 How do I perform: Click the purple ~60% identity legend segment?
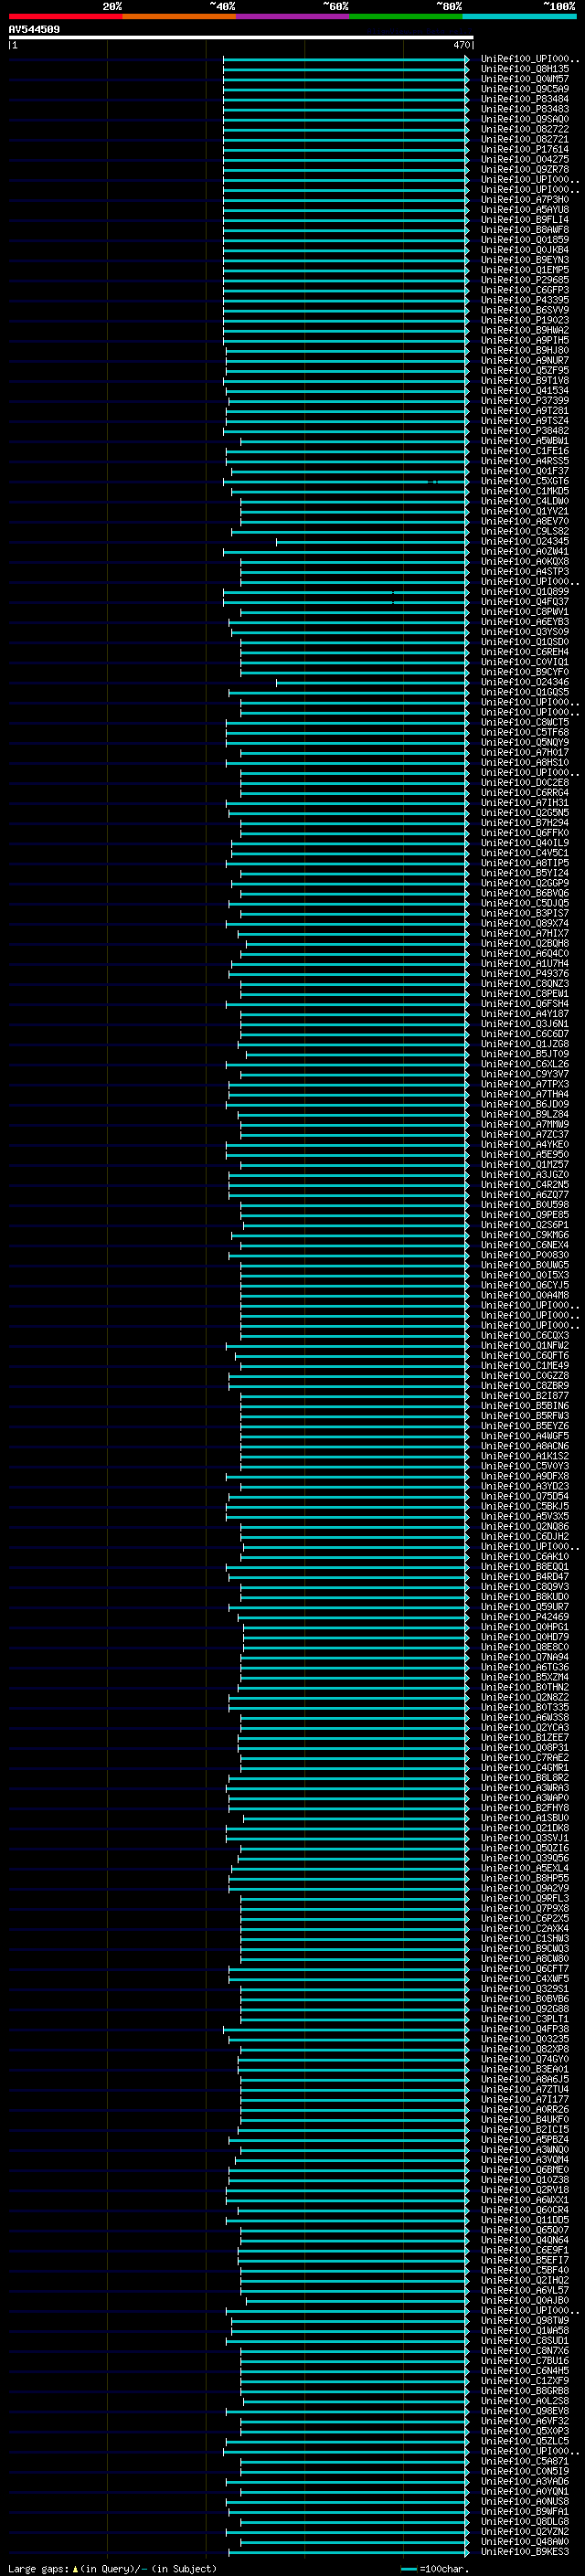[293, 16]
